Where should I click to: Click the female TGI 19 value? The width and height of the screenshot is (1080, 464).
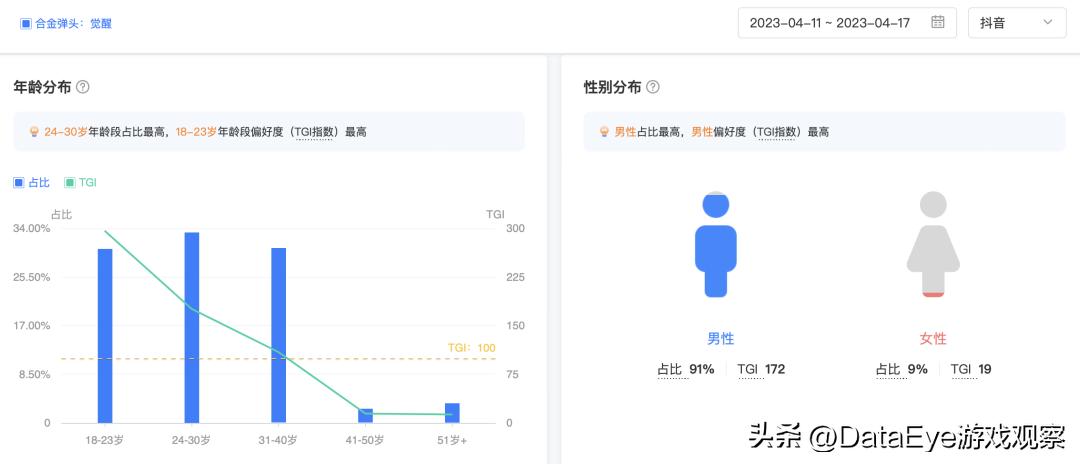(x=971, y=370)
